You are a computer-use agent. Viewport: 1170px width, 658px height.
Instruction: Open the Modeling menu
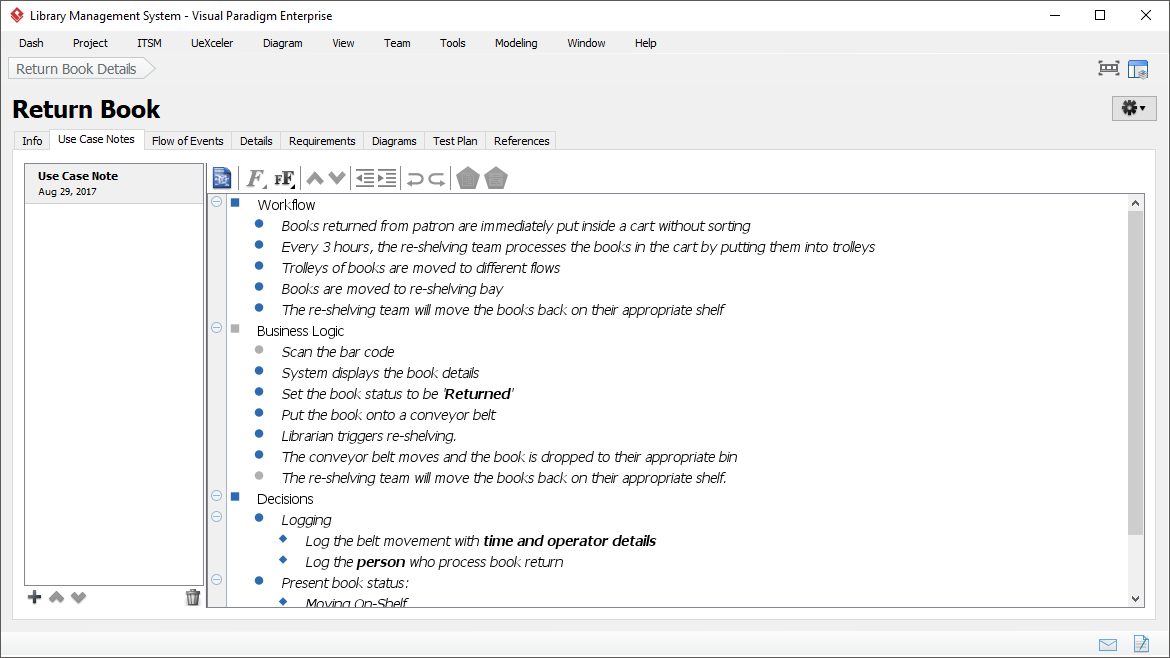(515, 43)
